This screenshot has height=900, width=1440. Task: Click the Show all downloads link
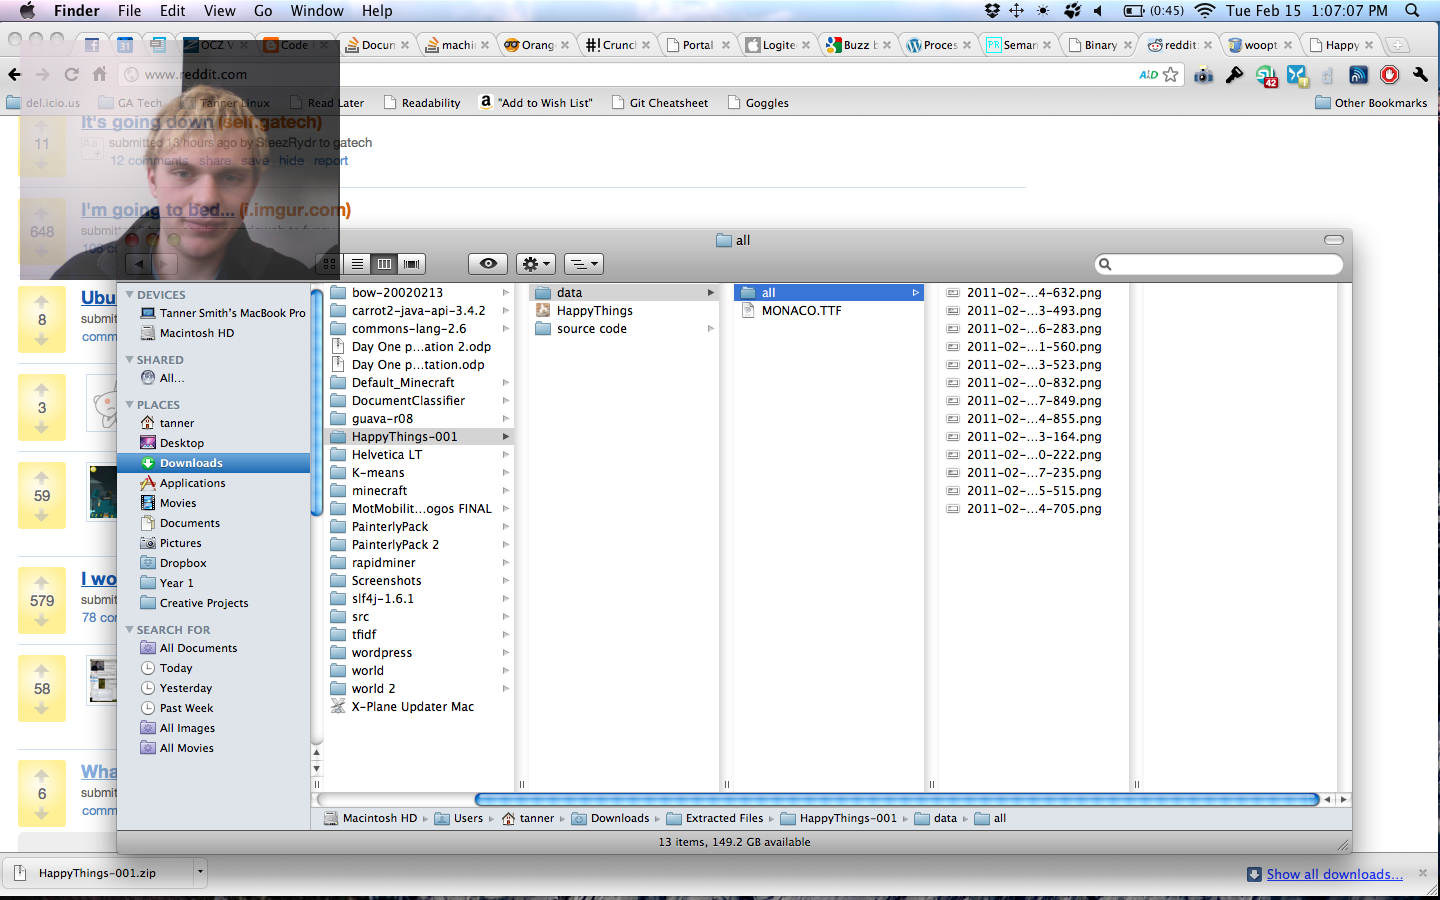tap(1334, 874)
